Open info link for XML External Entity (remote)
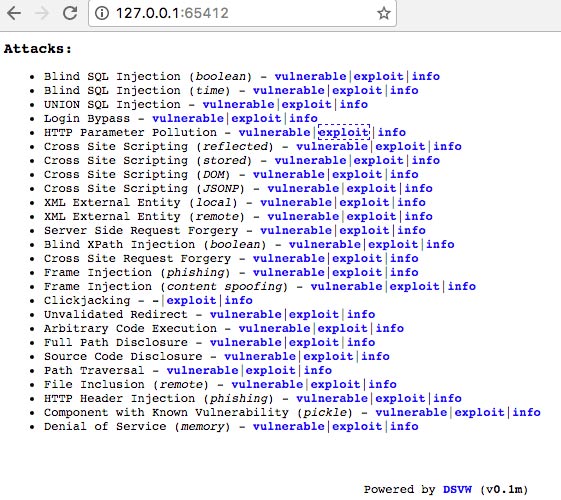The image size is (561, 500). (x=419, y=216)
